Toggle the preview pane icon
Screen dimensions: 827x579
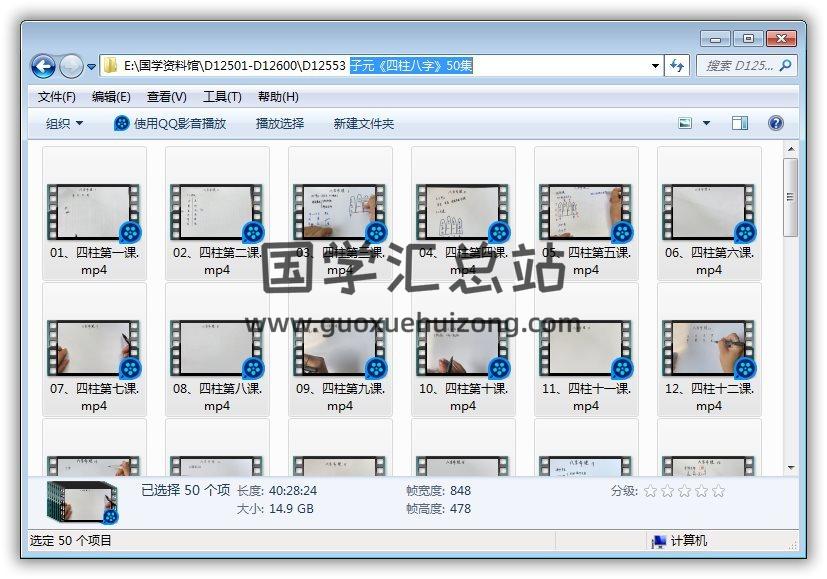pyautogui.click(x=740, y=123)
